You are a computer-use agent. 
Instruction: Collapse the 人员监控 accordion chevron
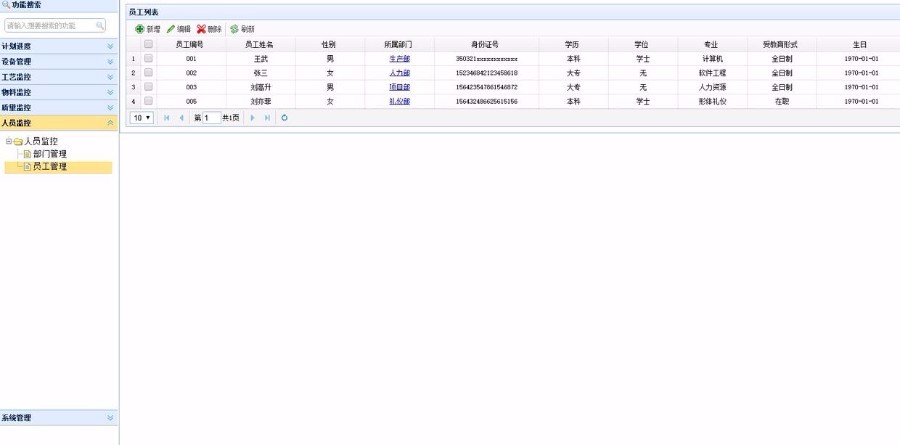(110, 123)
